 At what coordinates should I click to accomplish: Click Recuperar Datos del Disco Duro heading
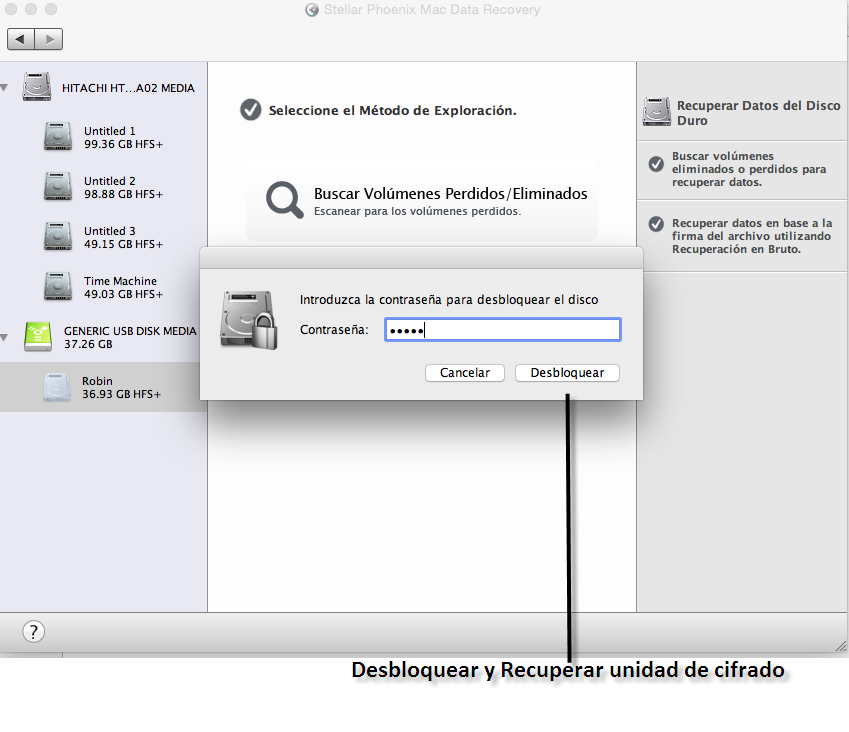(759, 113)
